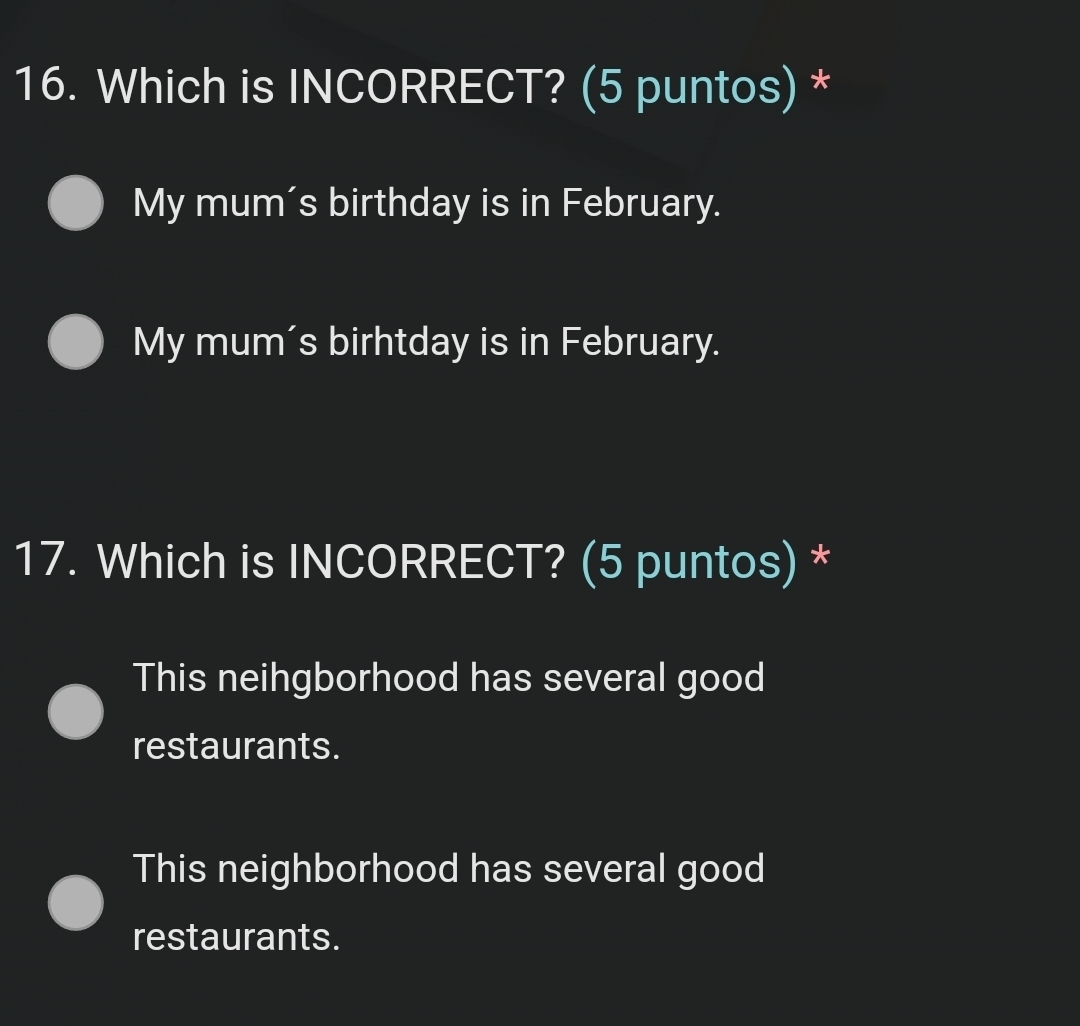The image size is (1080, 1026).
Task: Click the question 16 heading text
Action: [x=330, y=86]
